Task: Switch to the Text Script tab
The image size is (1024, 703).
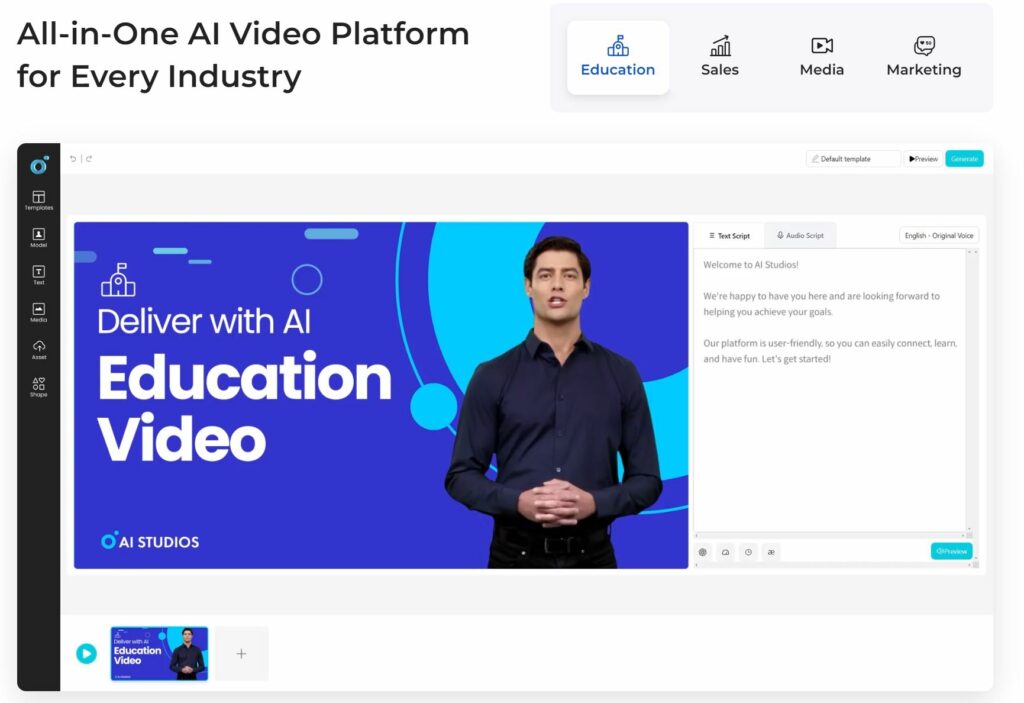Action: pos(729,236)
